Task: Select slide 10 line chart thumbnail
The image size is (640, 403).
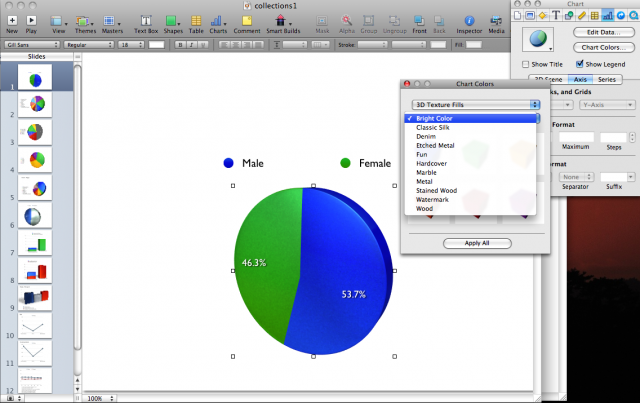Action: tap(35, 325)
